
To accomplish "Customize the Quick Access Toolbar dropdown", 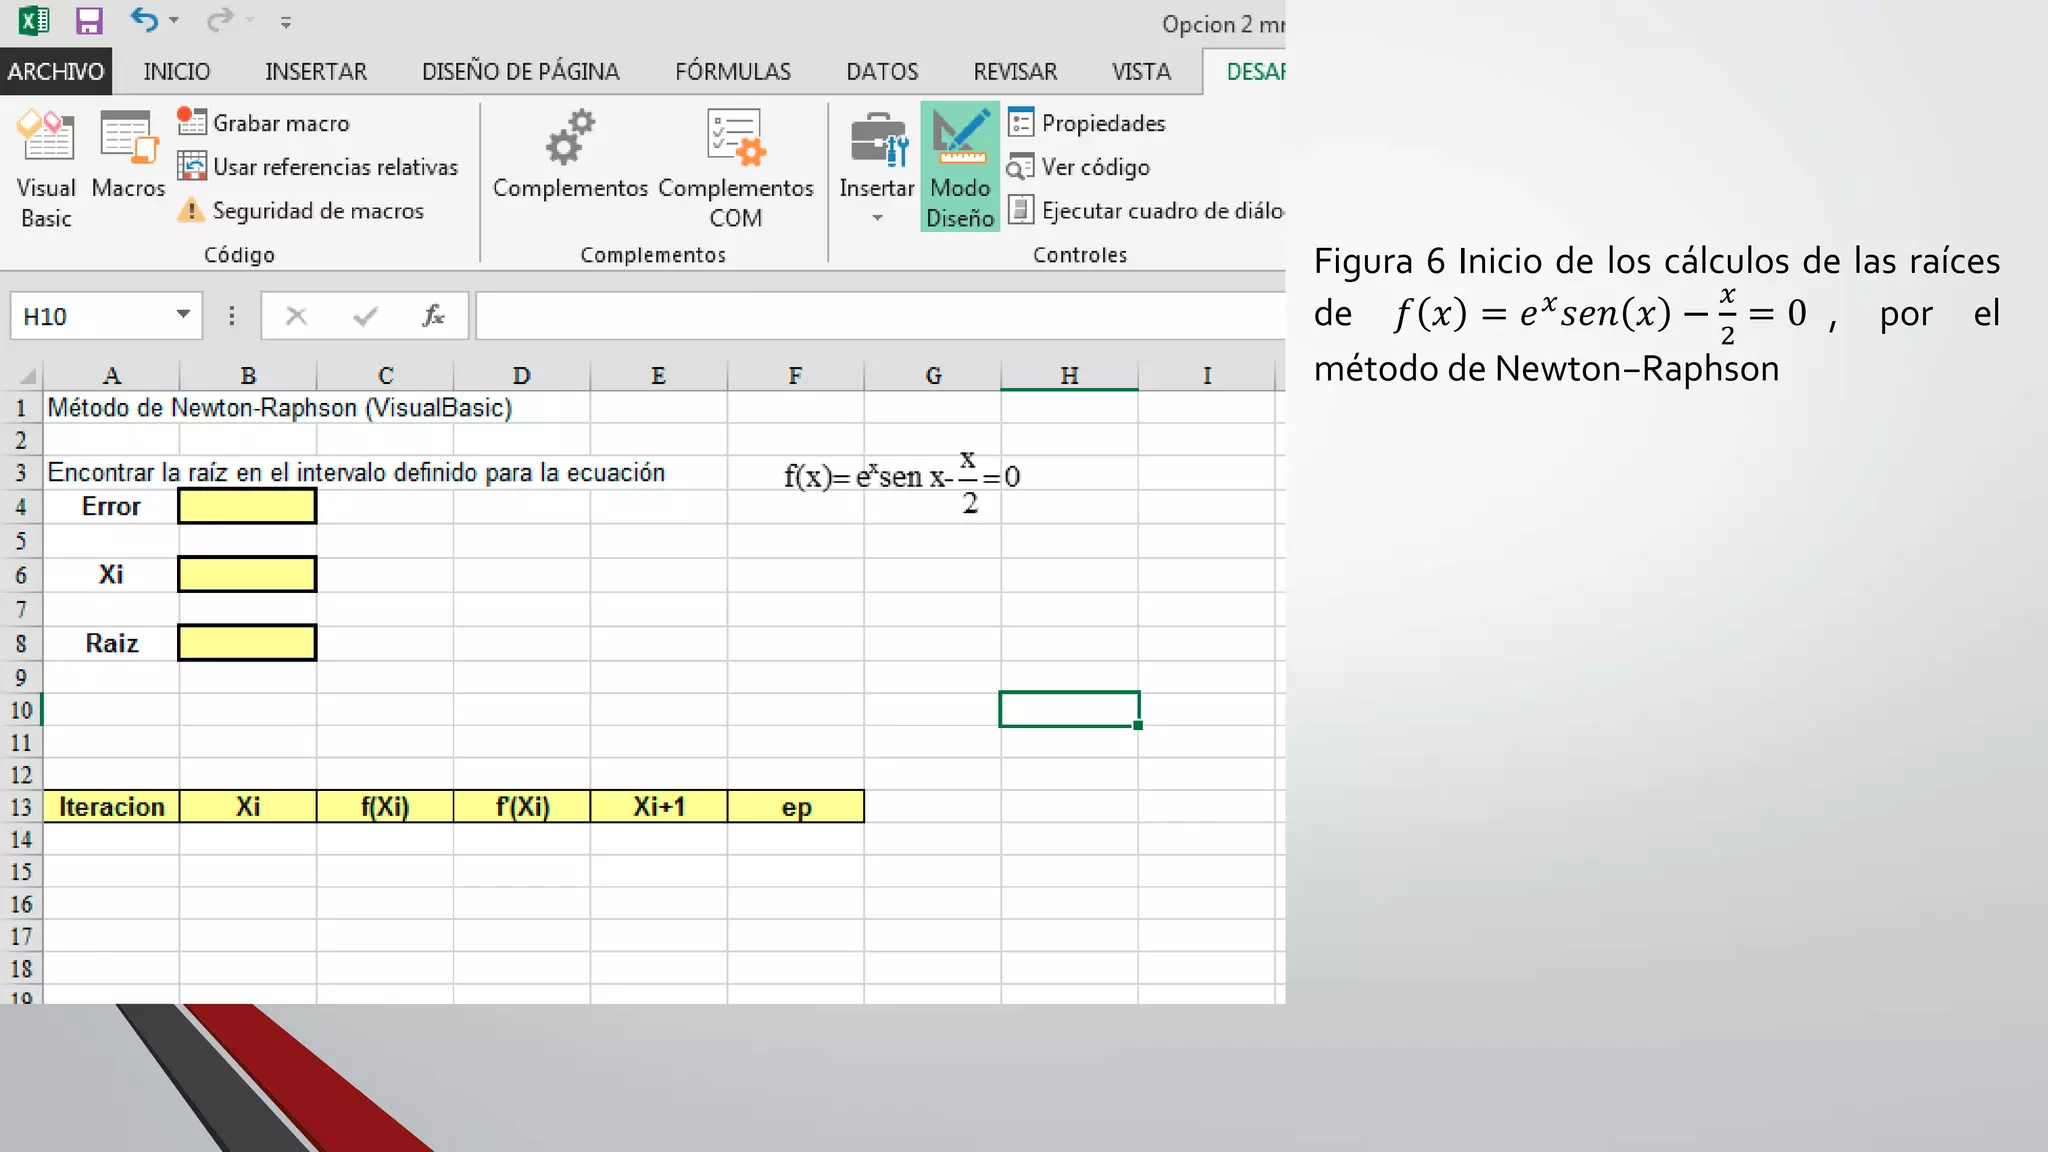I will [286, 22].
